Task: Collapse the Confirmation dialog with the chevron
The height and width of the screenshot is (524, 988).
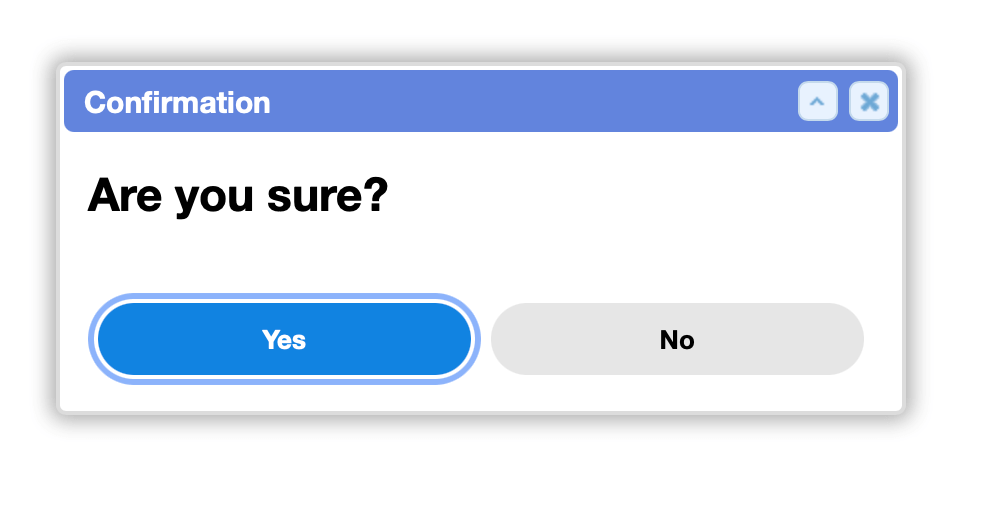Action: click(x=817, y=101)
